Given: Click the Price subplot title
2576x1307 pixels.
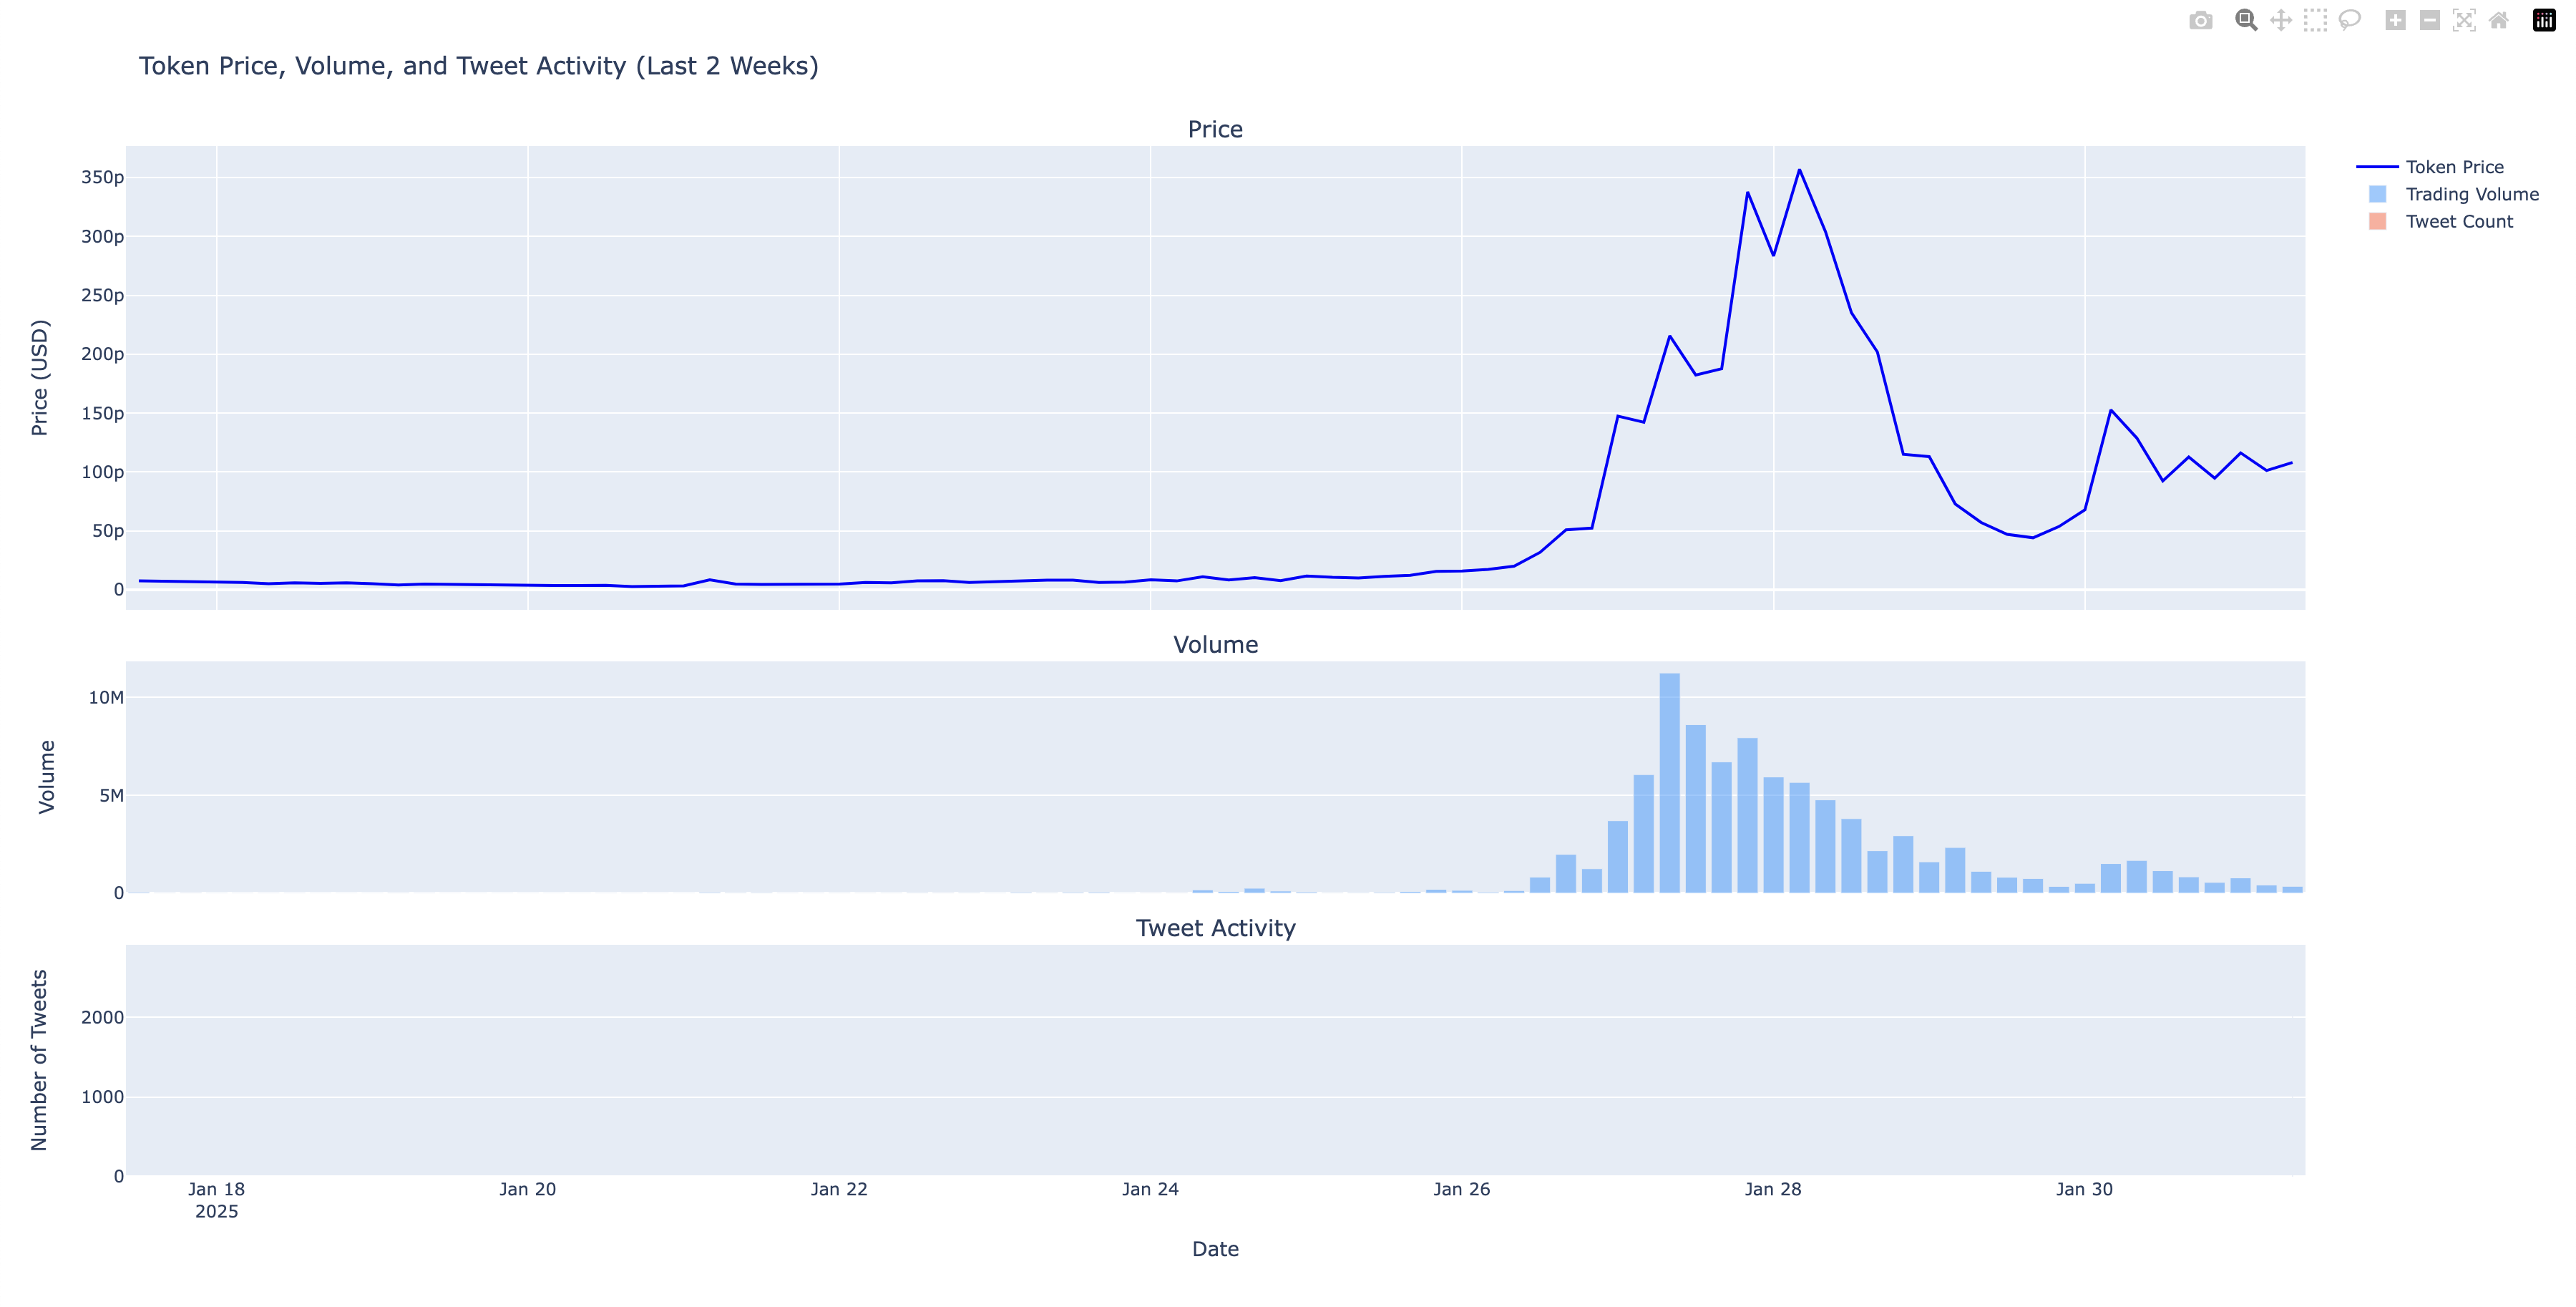Looking at the screenshot, I should click(1215, 129).
